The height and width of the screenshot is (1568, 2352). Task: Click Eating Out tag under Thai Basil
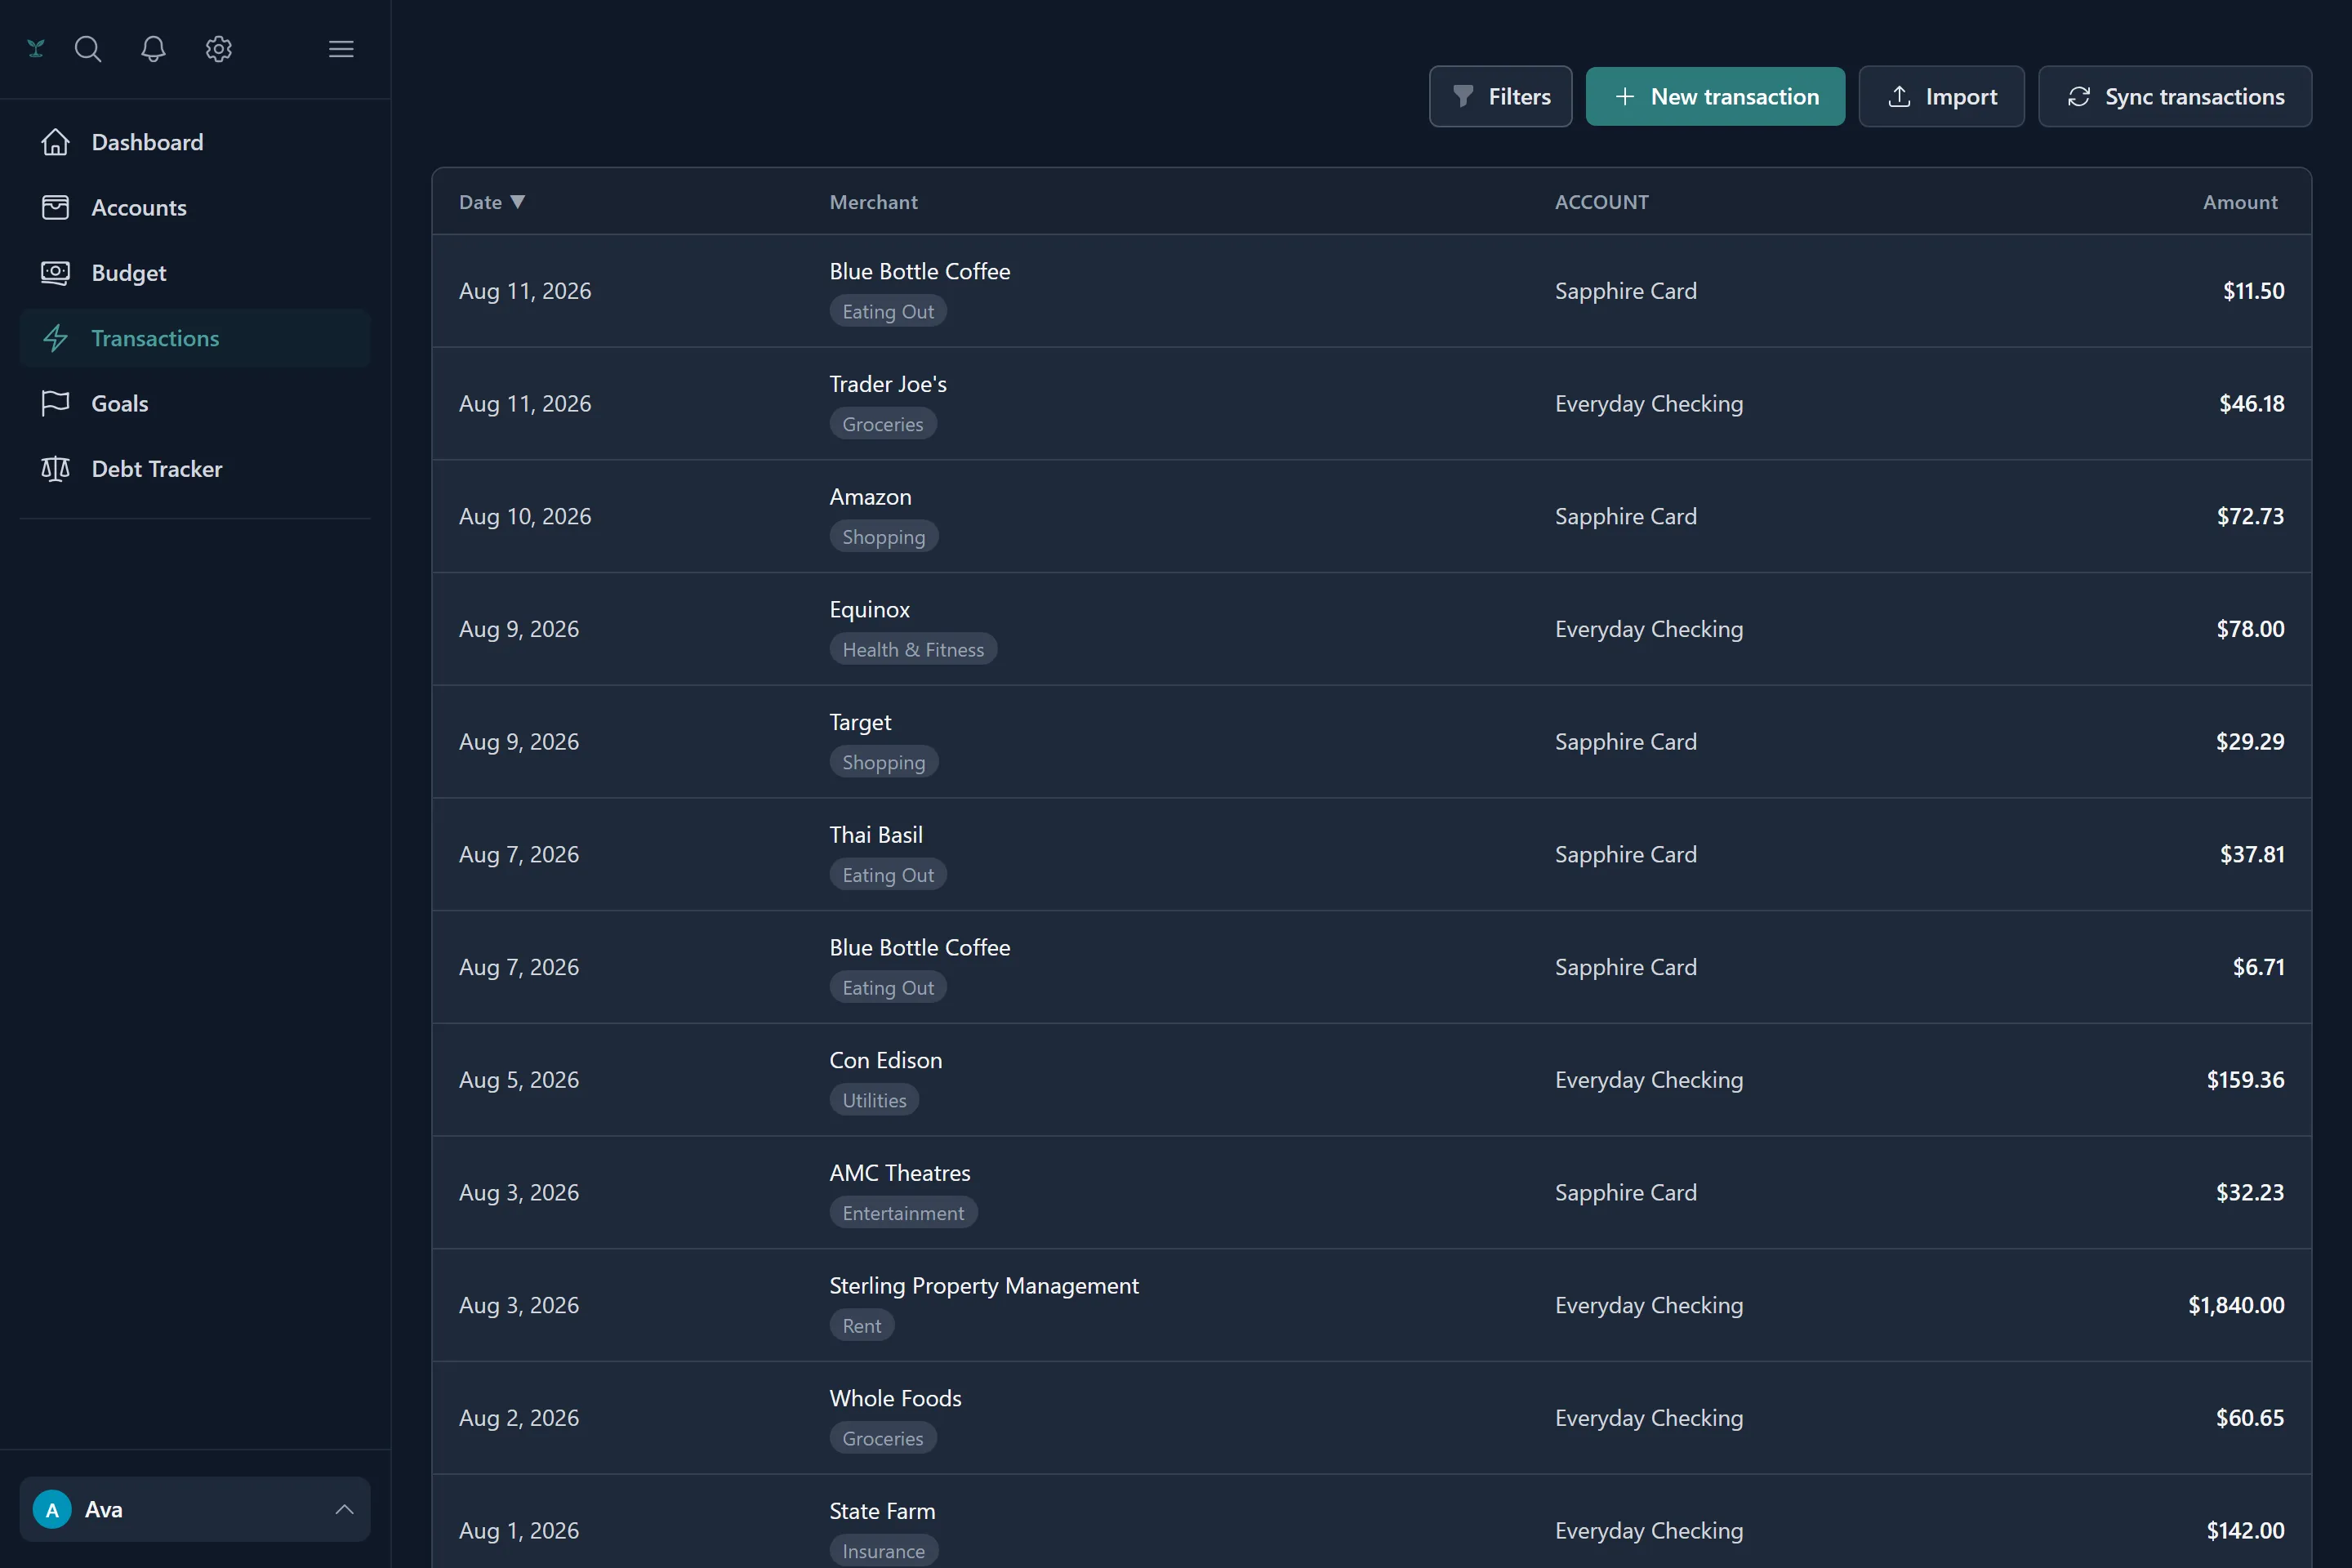(888, 875)
